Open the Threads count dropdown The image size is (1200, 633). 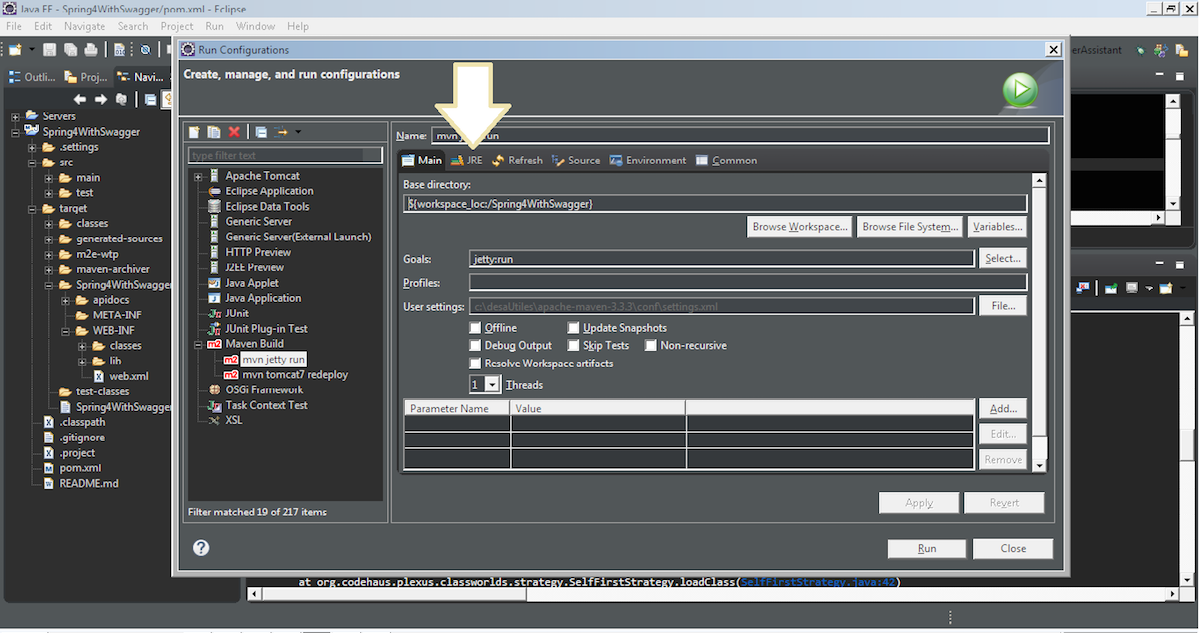click(x=492, y=384)
